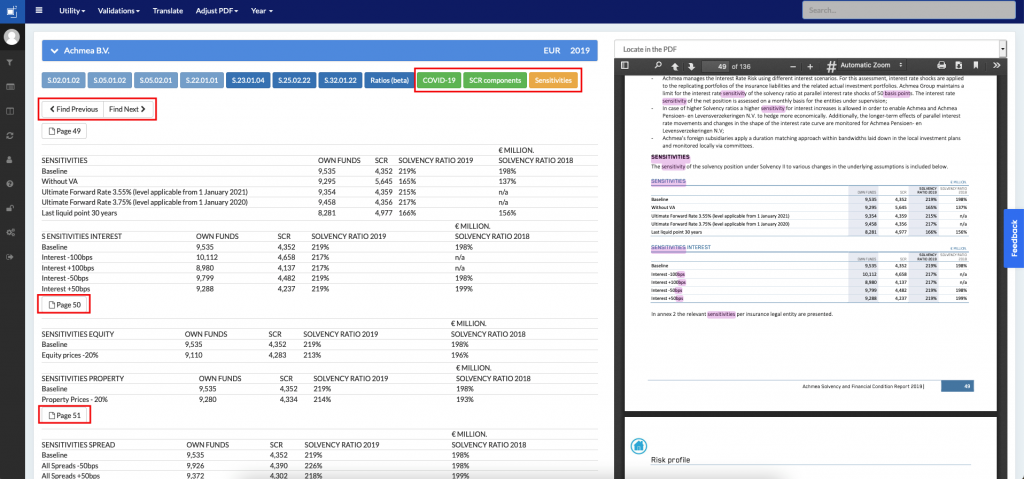Click the PDF zoom out minus
Image resolution: width=1024 pixels, height=479 pixels.
click(794, 65)
